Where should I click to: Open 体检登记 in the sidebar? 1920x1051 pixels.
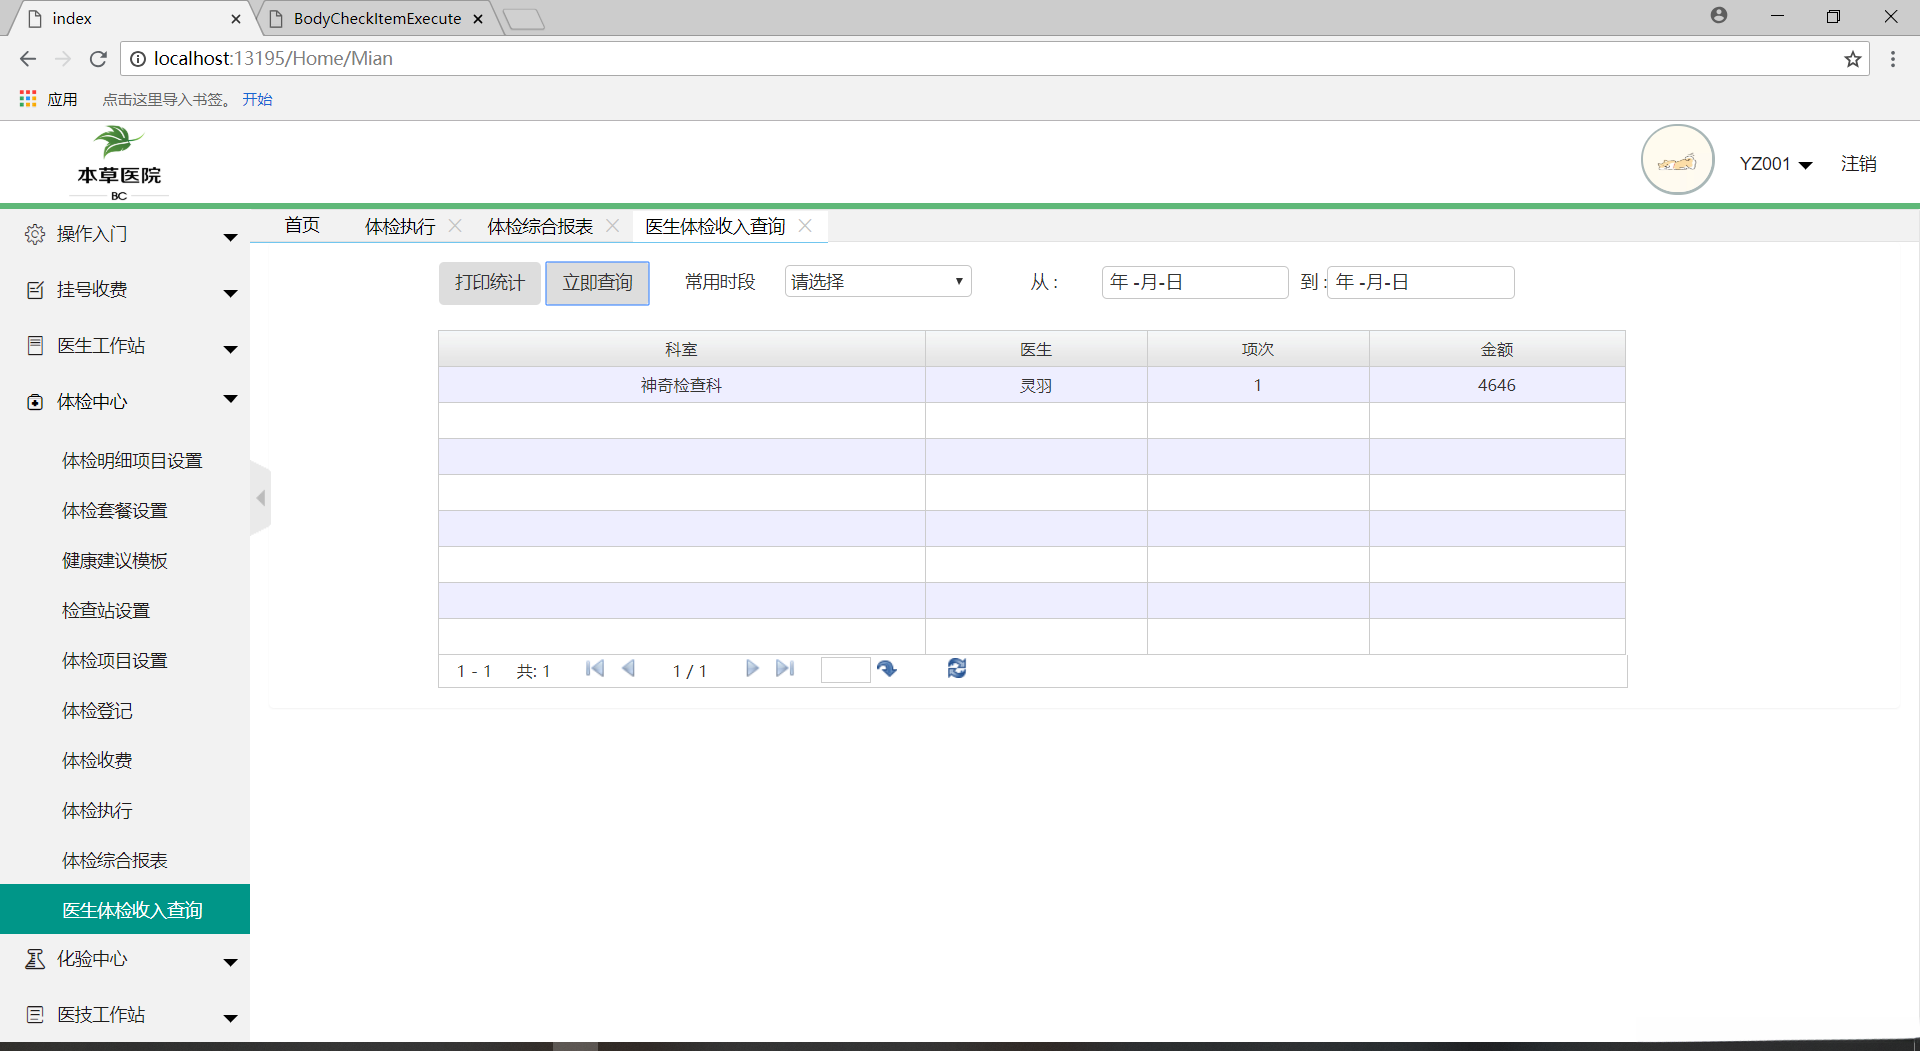[97, 711]
